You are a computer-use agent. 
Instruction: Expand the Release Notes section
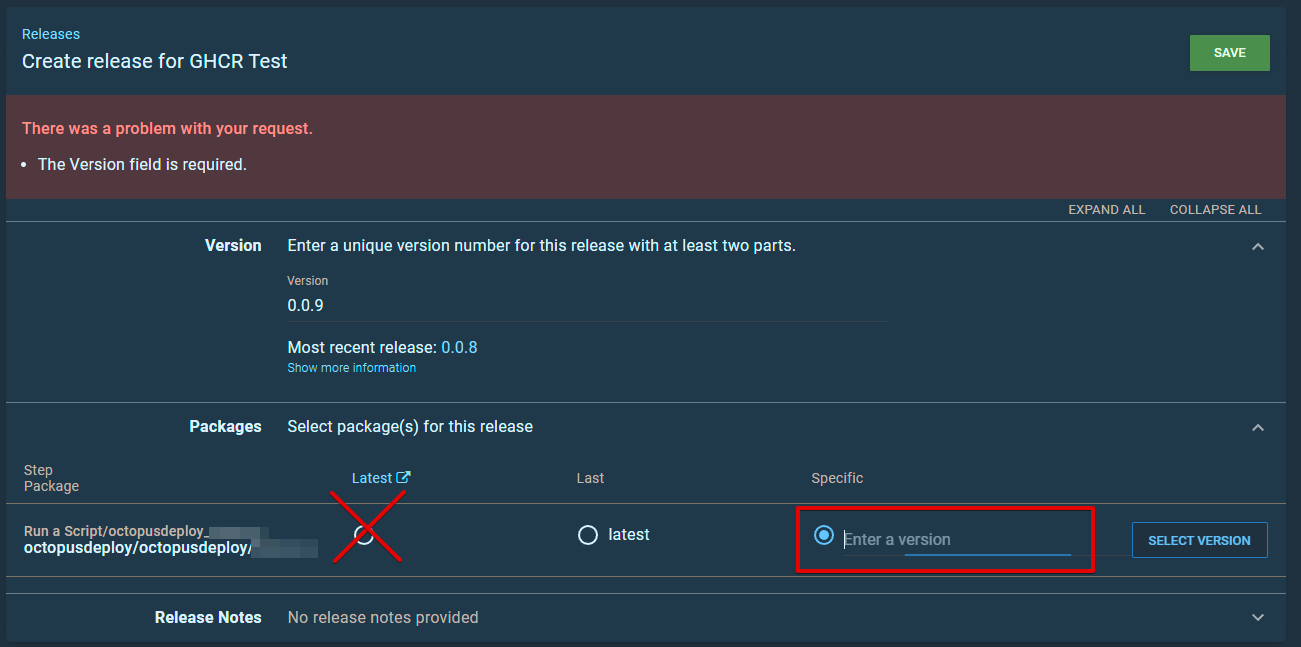coord(1257,617)
